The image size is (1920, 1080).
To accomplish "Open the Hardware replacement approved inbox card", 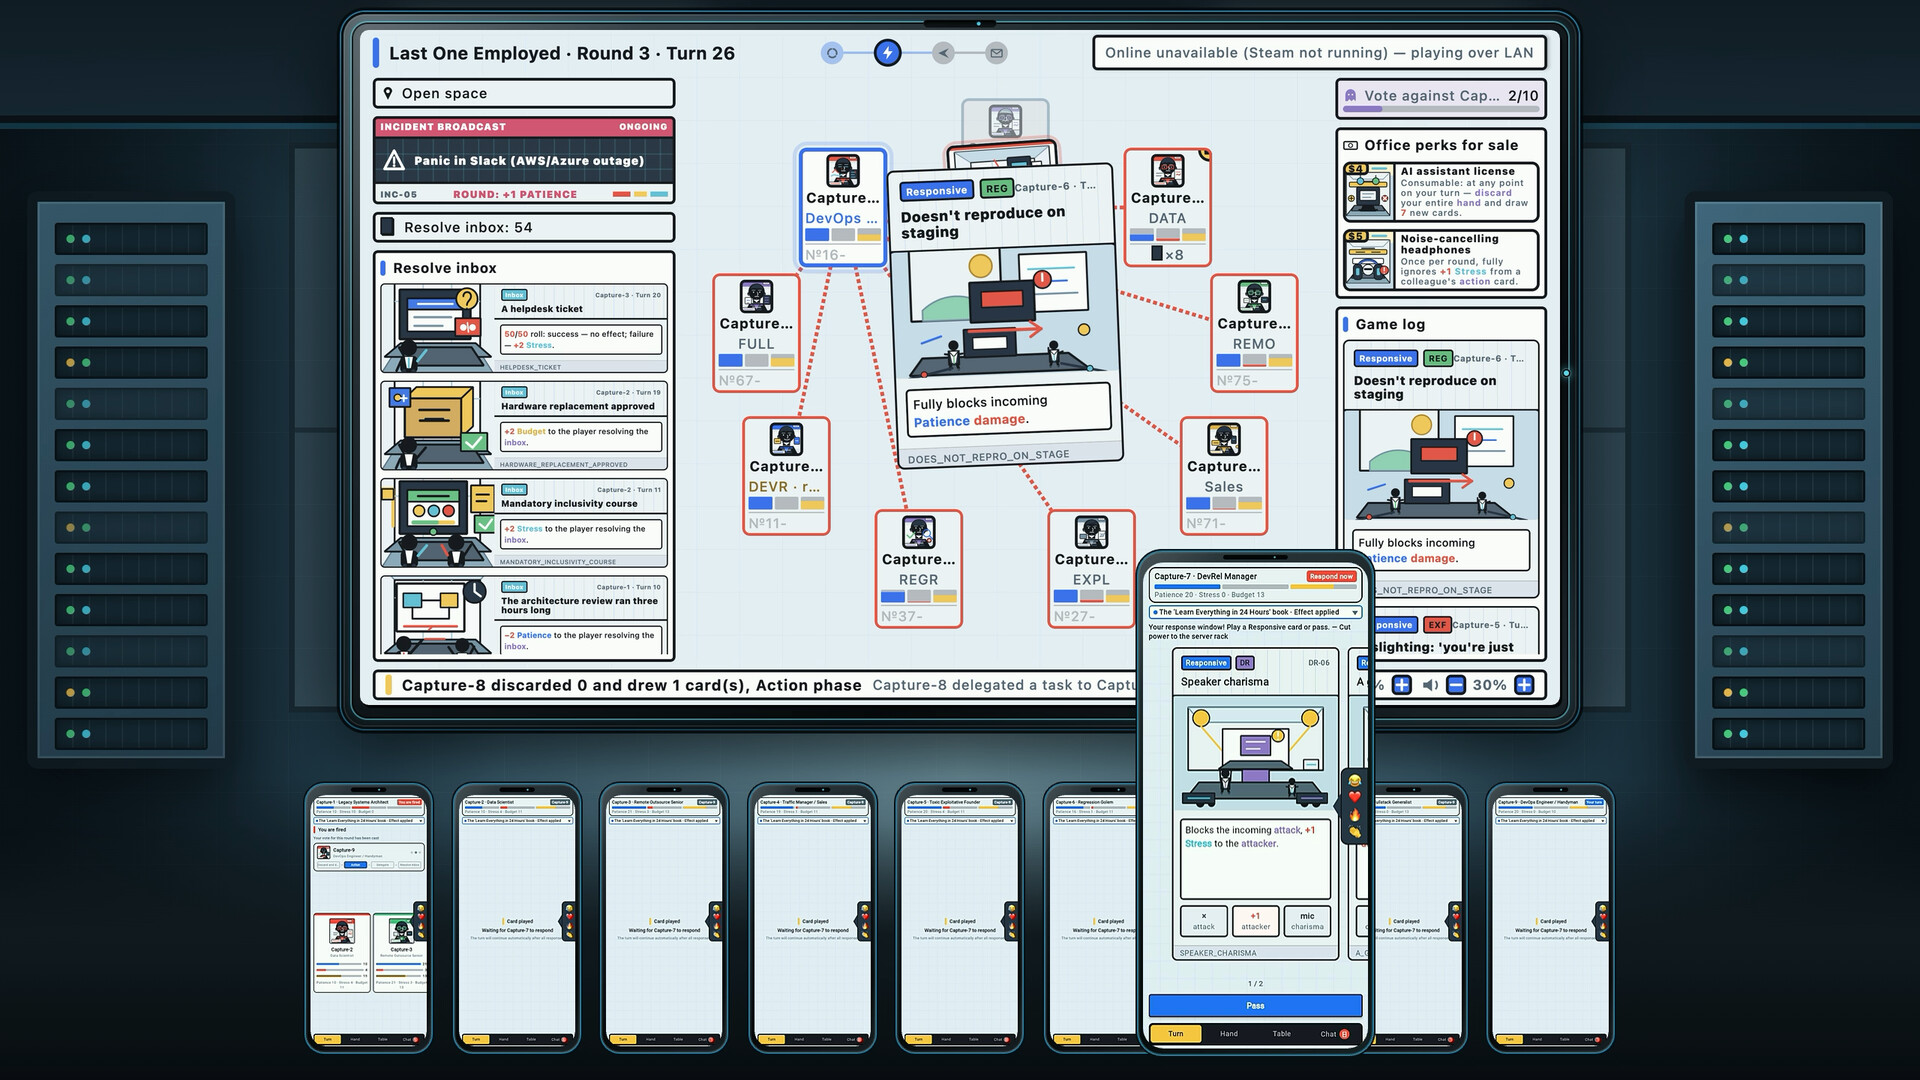I will (x=525, y=426).
